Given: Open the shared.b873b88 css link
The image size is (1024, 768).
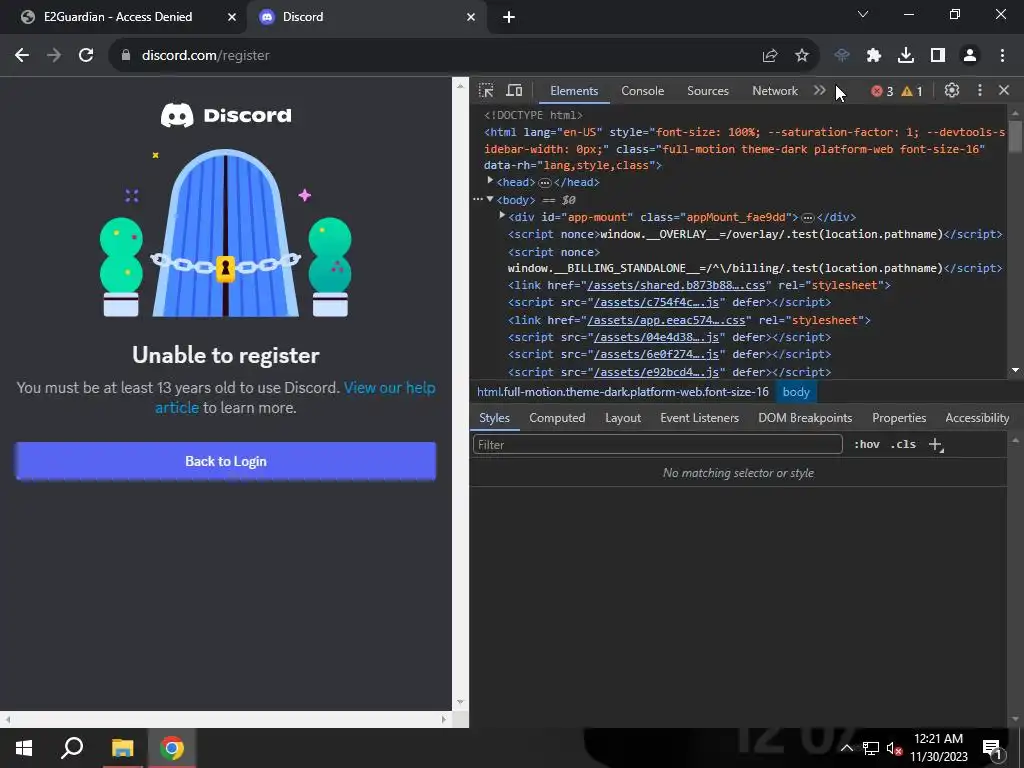Looking at the screenshot, I should [x=677, y=285].
